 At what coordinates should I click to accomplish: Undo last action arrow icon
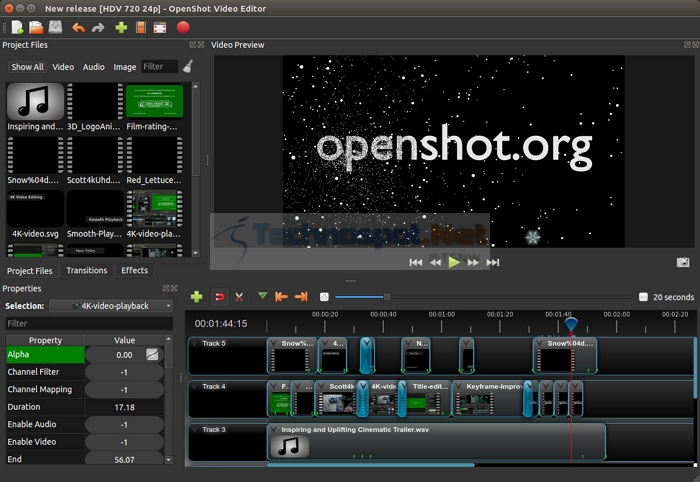click(79, 28)
